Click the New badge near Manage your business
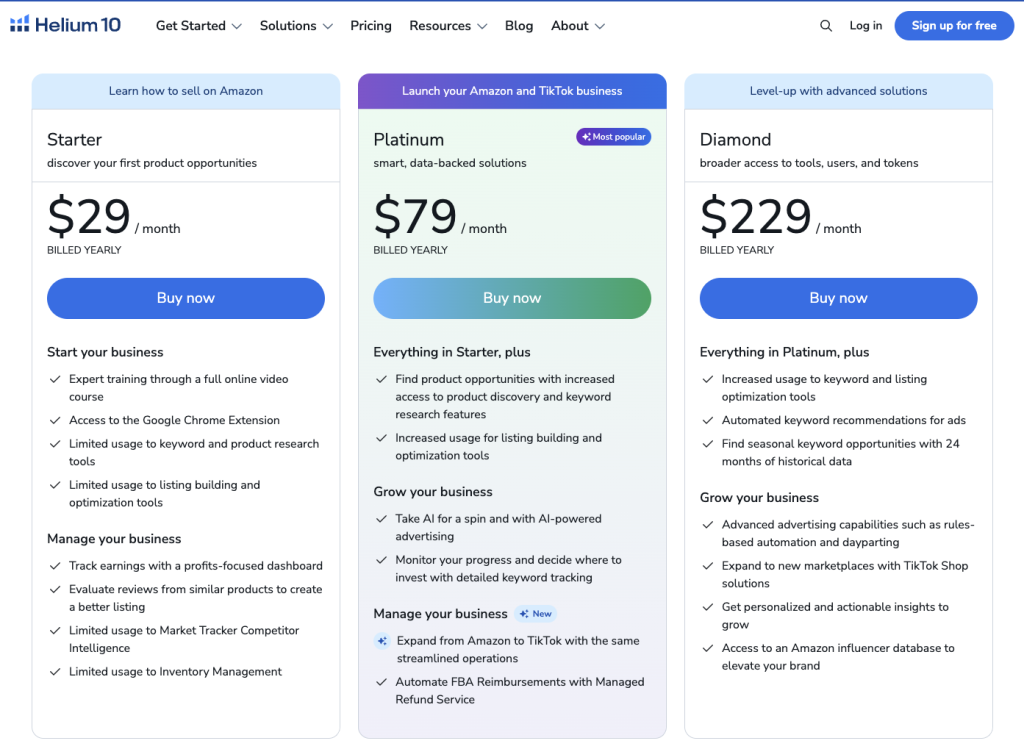 (535, 614)
